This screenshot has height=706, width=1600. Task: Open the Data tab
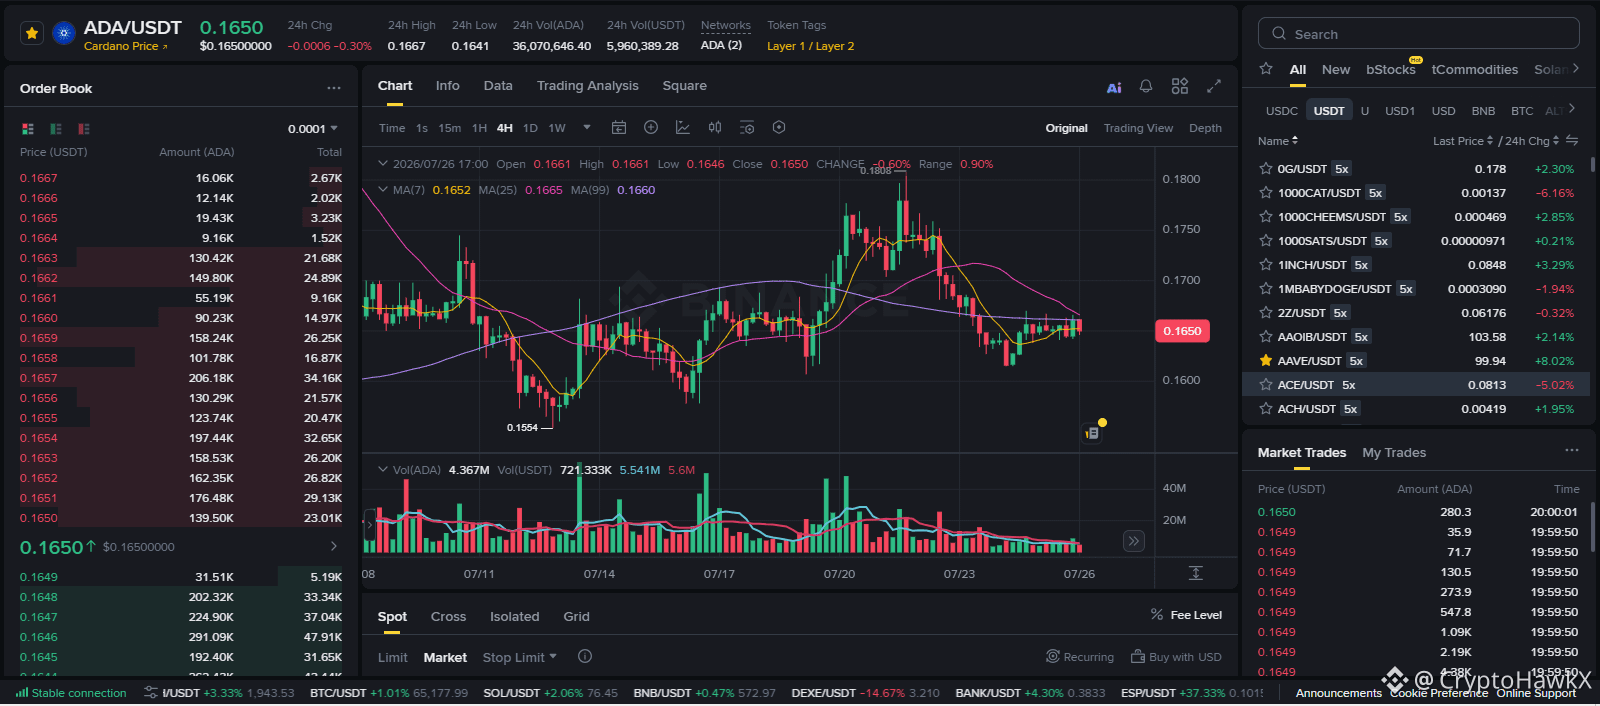498,86
